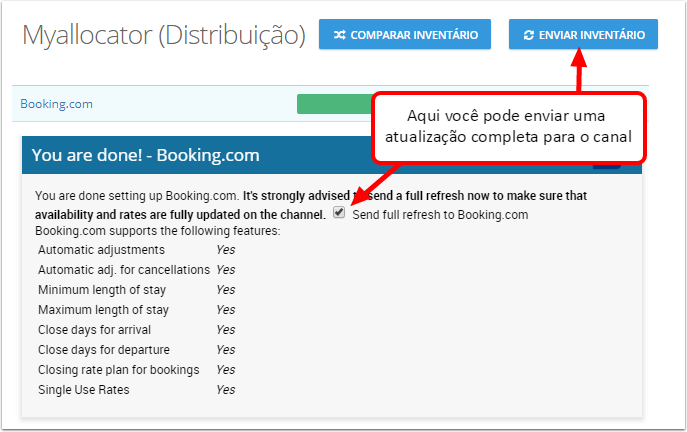Click the 'Minimum length of stay' row

136,290
